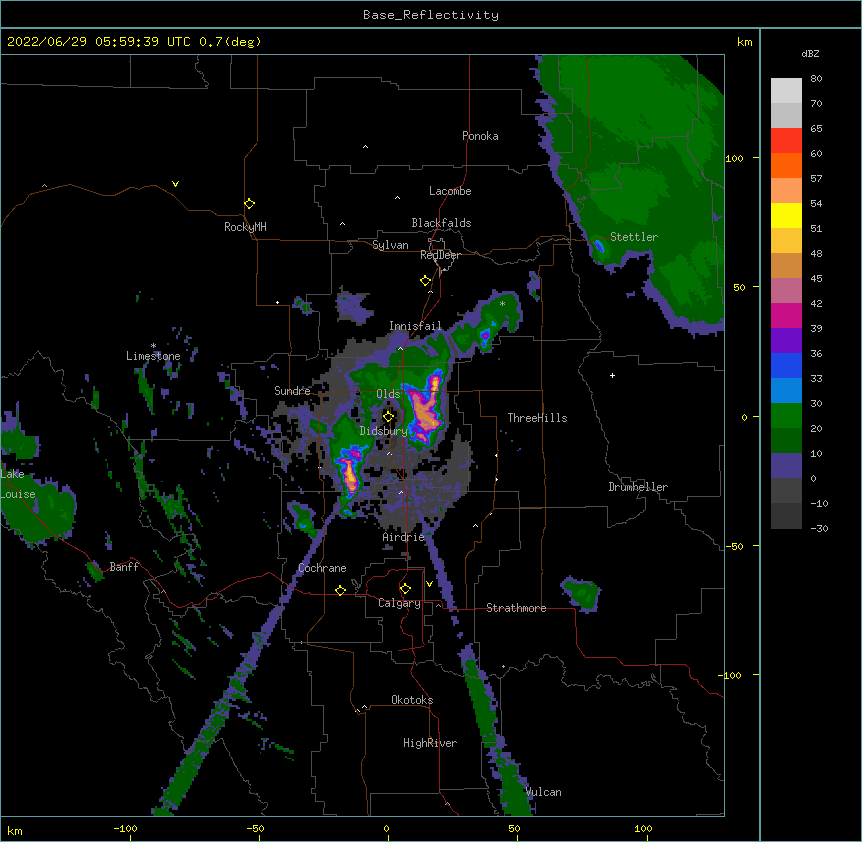Click the RockyMH label

click(245, 227)
